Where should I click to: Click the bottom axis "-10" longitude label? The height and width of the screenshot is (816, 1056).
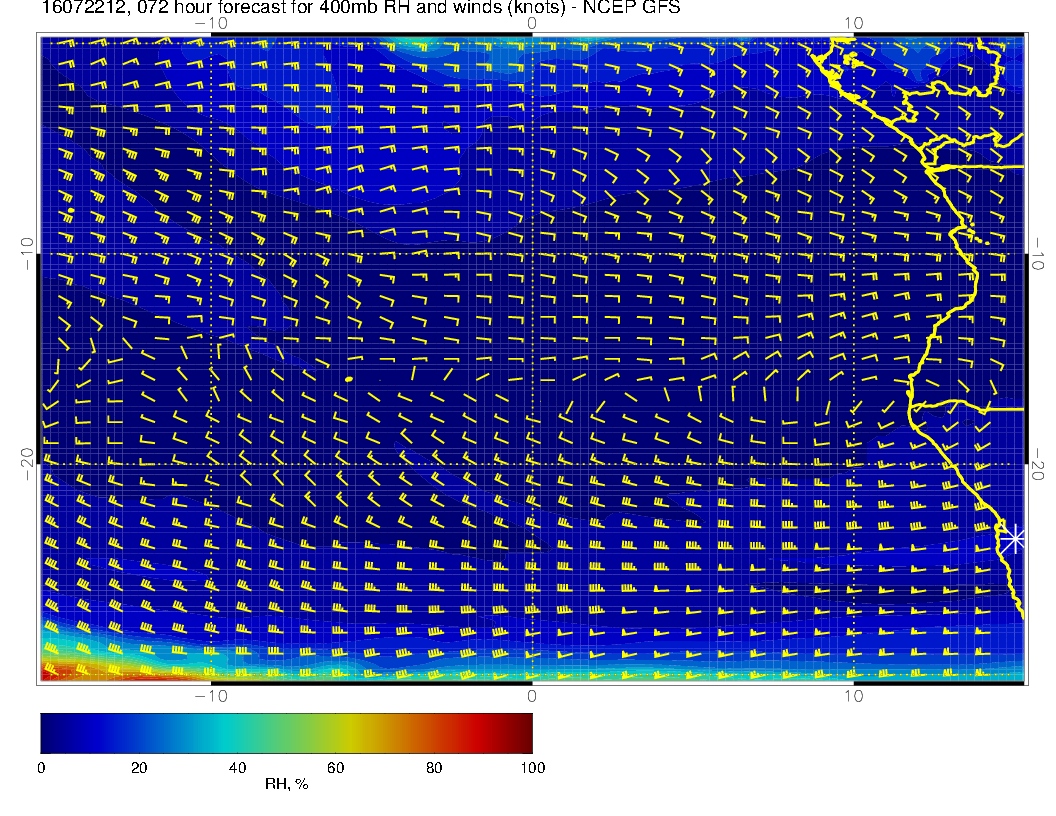[x=210, y=695]
